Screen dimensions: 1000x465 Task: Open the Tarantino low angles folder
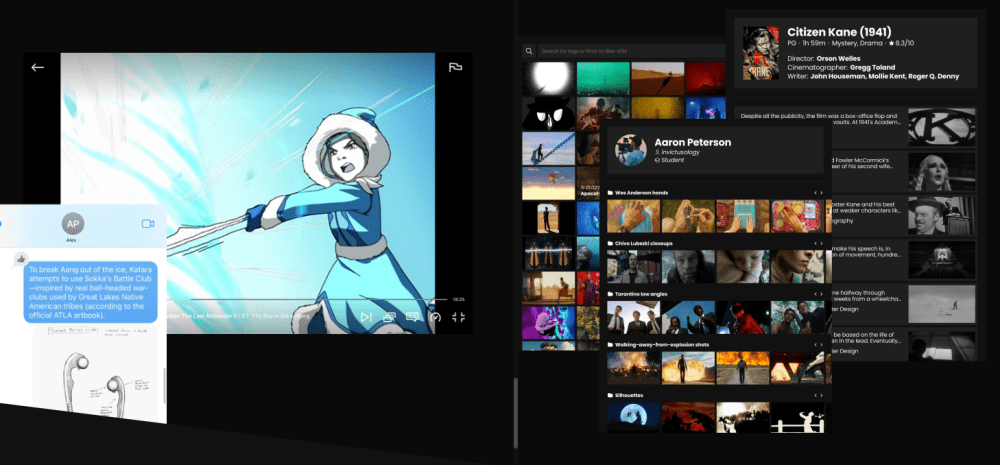coord(640,294)
